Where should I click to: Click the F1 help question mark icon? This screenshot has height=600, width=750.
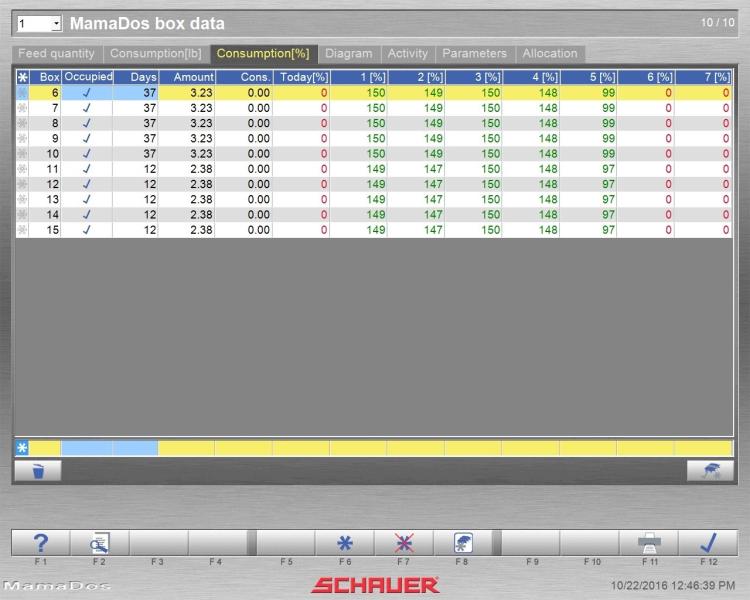tap(40, 543)
